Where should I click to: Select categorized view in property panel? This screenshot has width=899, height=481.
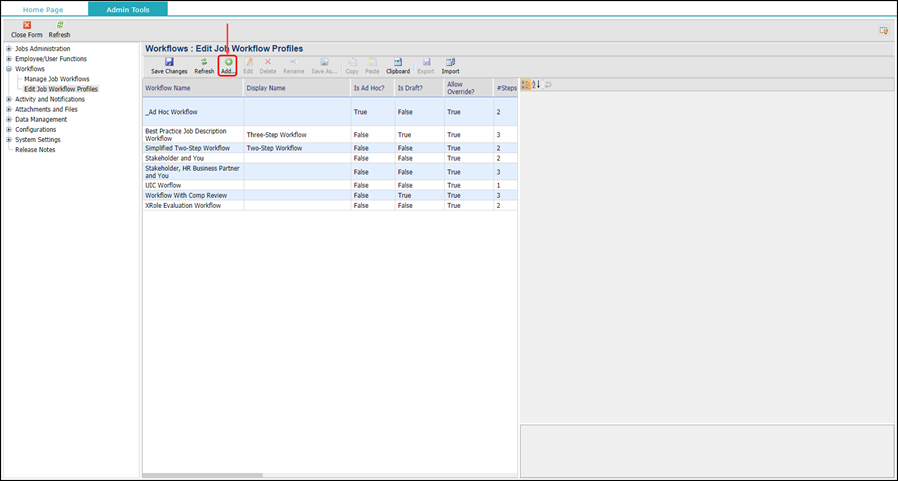tap(526, 85)
